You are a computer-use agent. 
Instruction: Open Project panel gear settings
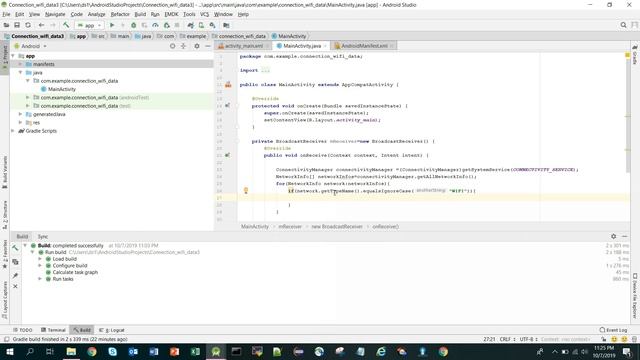click(197, 46)
